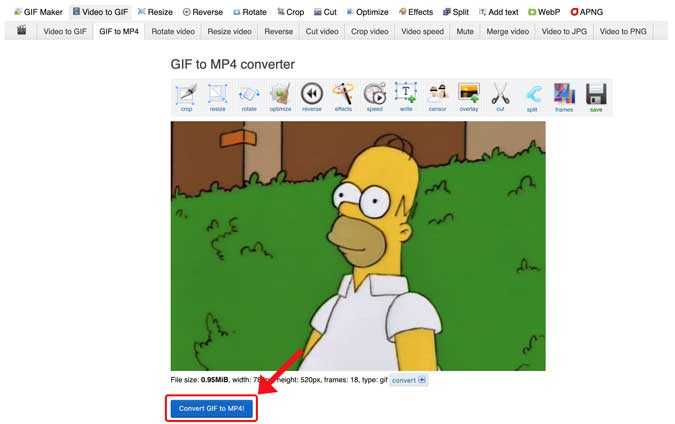675x424 pixels.
Task: Open Split in top menu
Action: point(456,12)
